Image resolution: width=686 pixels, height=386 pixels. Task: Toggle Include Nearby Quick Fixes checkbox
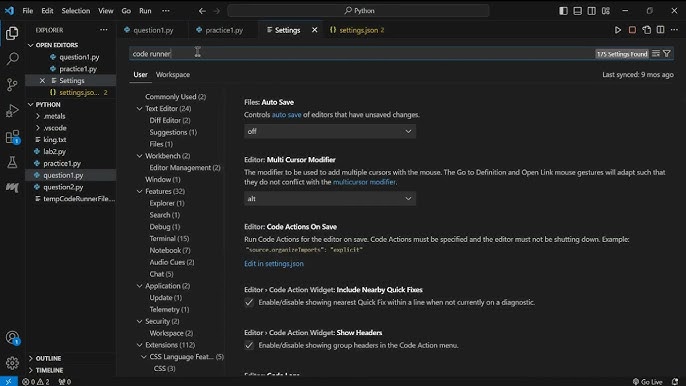coord(249,302)
